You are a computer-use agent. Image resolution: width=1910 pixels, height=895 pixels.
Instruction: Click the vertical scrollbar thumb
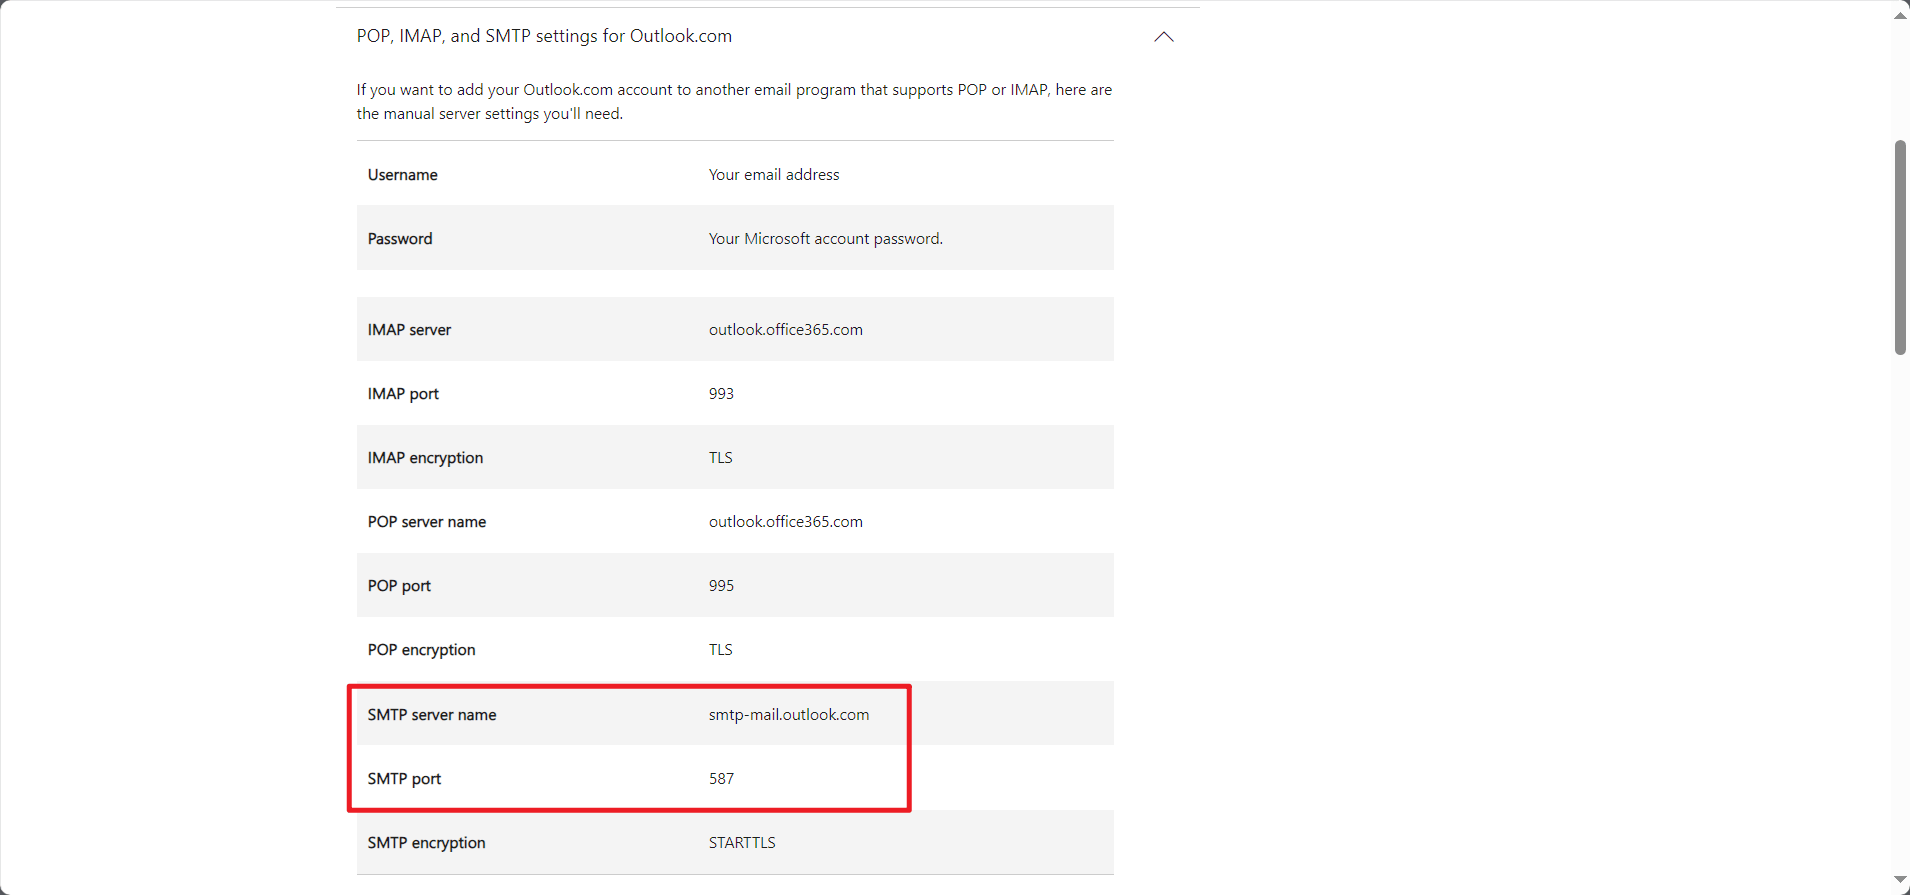click(x=1900, y=247)
